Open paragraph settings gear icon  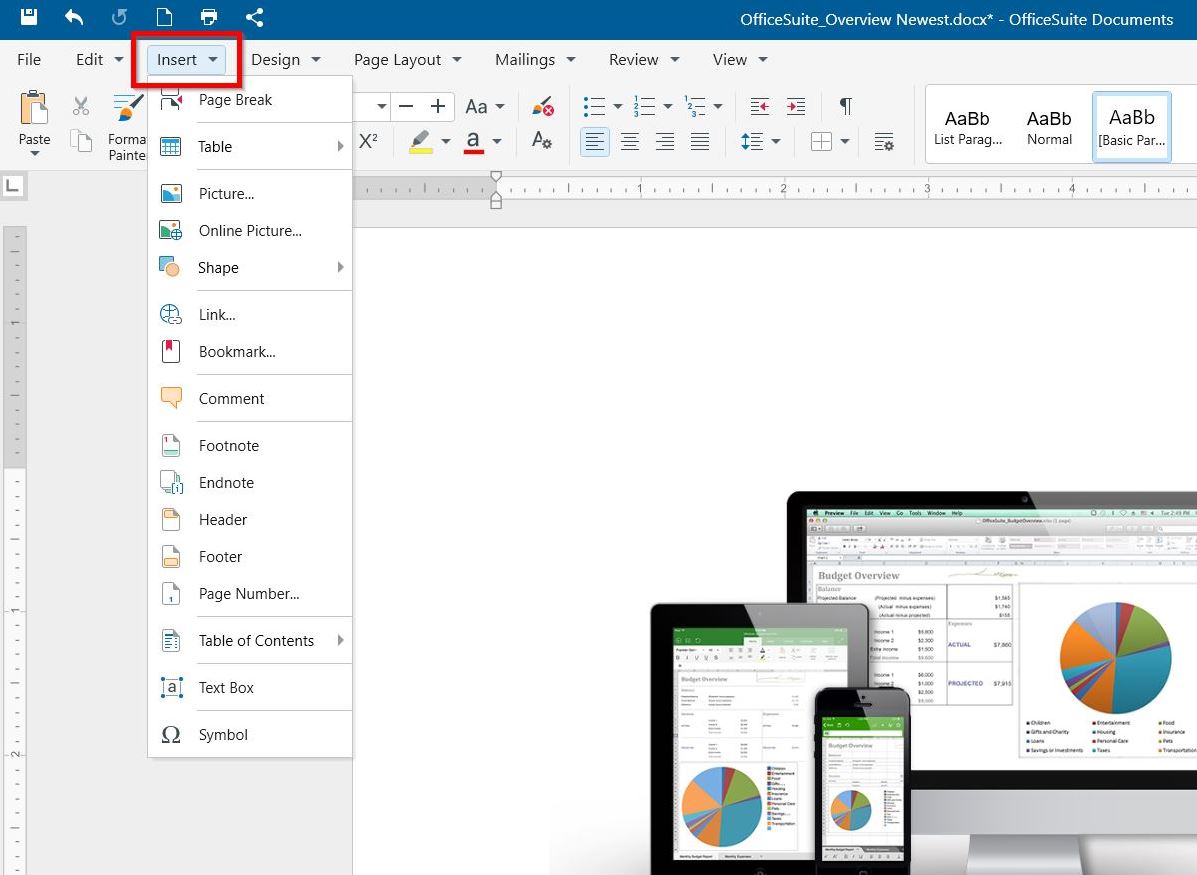point(884,141)
